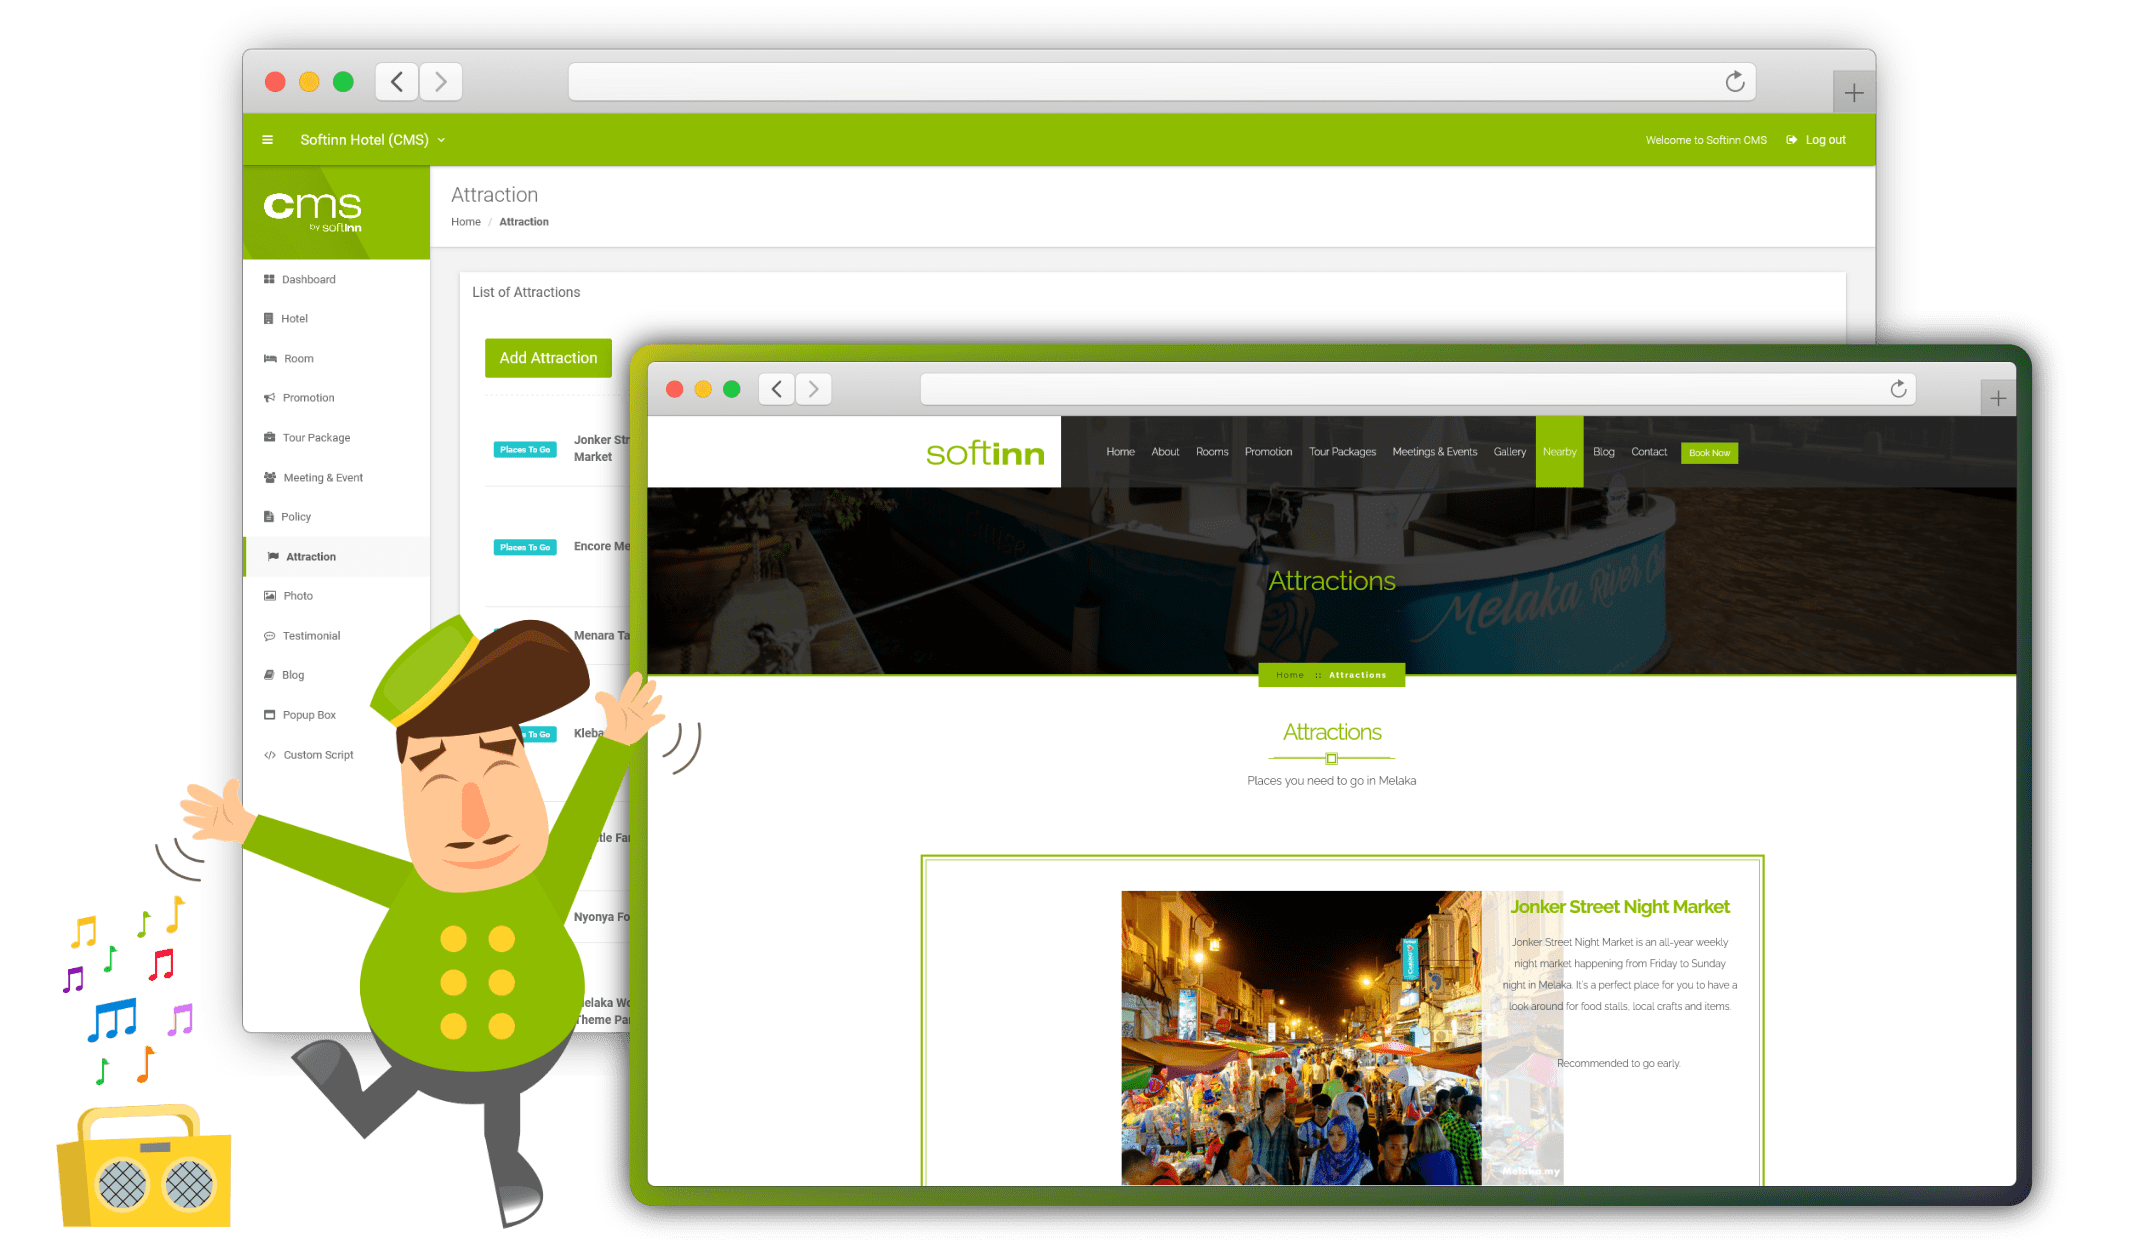Image resolution: width=2144 pixels, height=1250 pixels.
Task: Click Places To Go tag beside Encore Melaka
Action: tap(525, 547)
